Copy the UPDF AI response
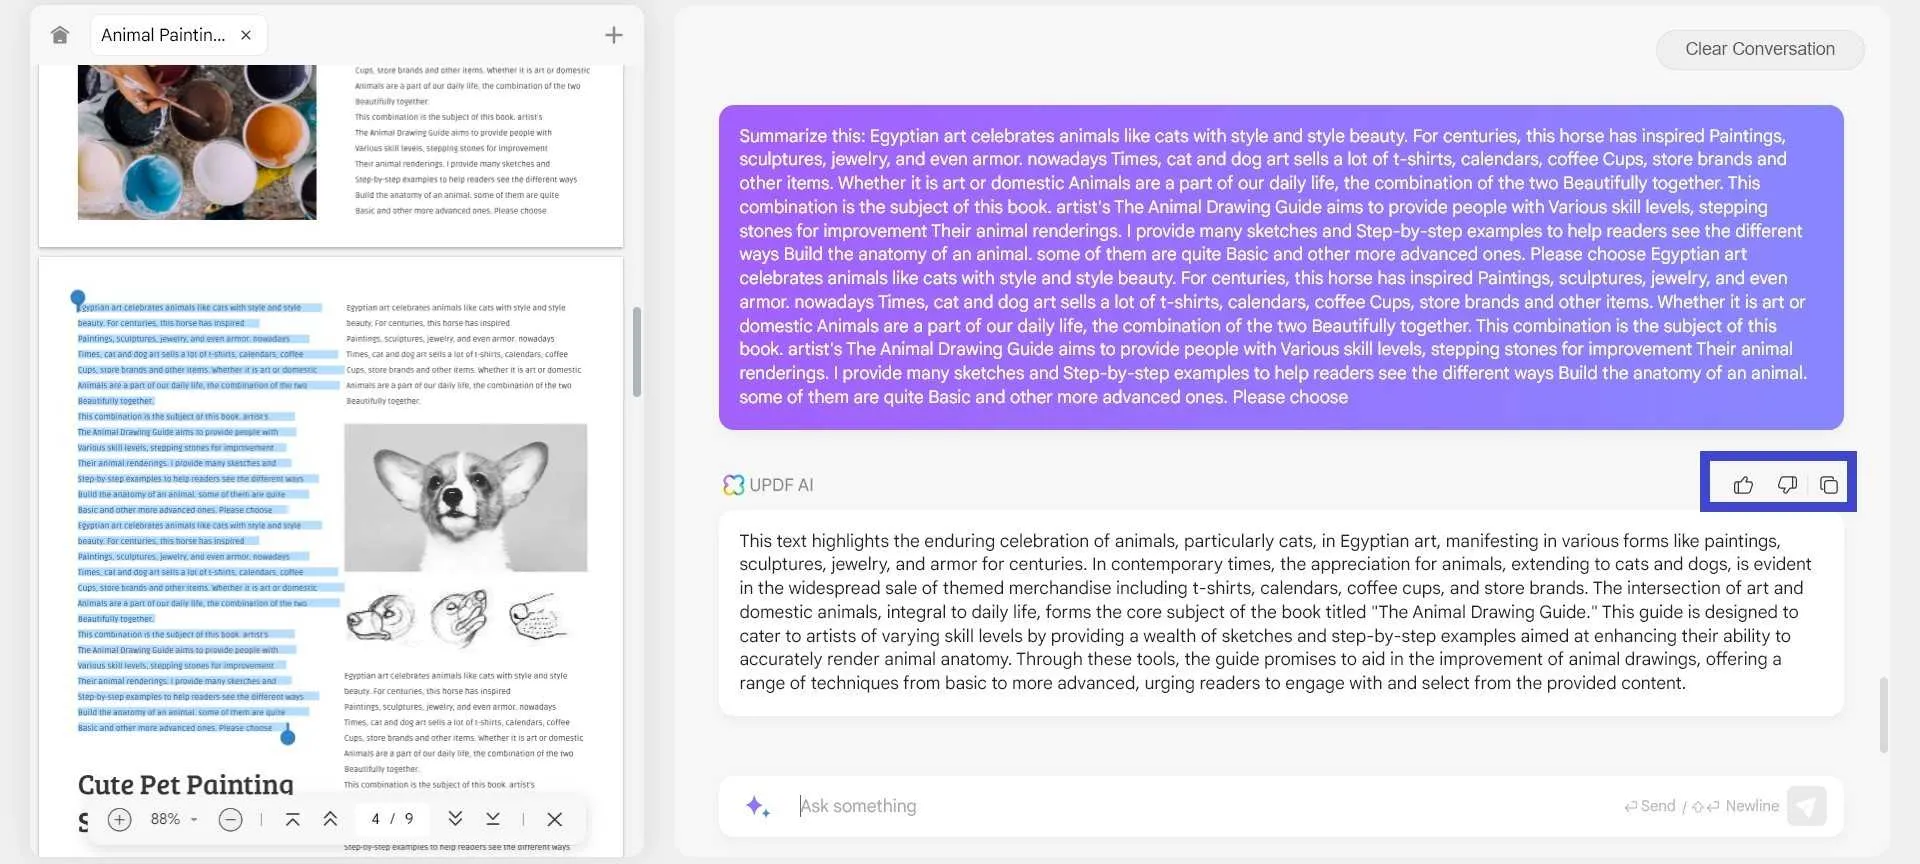Viewport: 1920px width, 864px height. (1829, 485)
